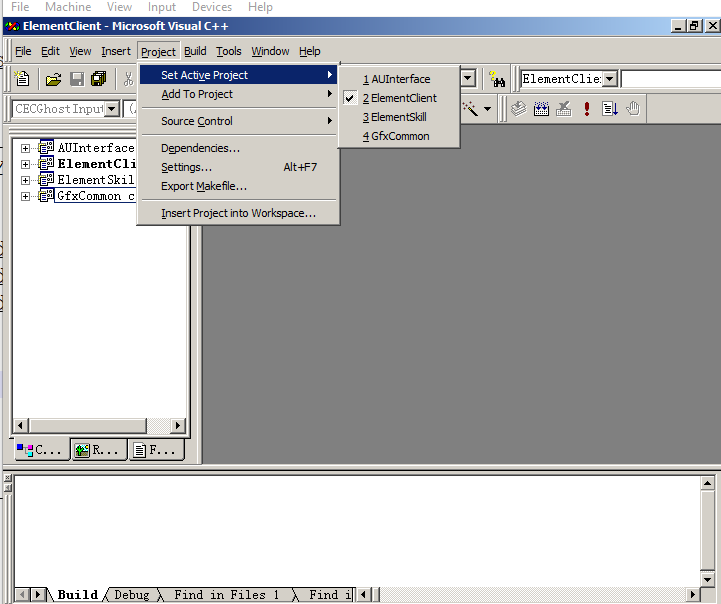Click the Save All toolbar icon
Viewport: 721px width, 604px height.
pyautogui.click(x=98, y=79)
